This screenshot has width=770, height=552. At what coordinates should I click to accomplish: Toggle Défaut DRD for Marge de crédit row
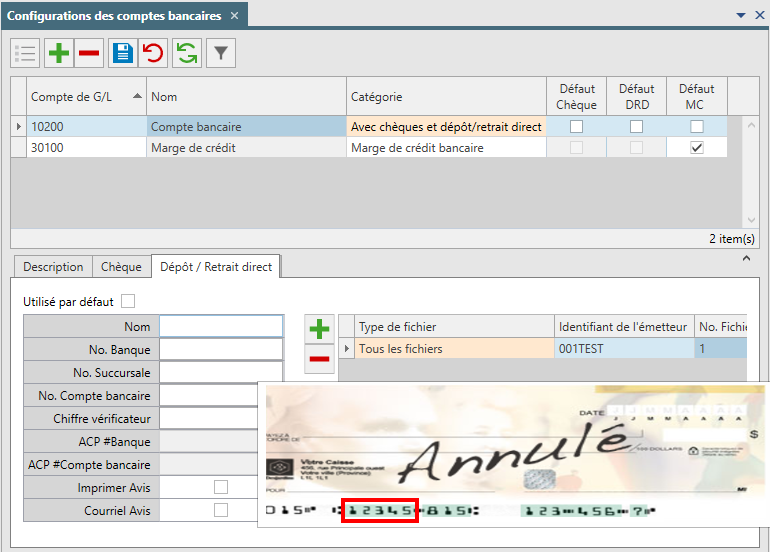636,147
